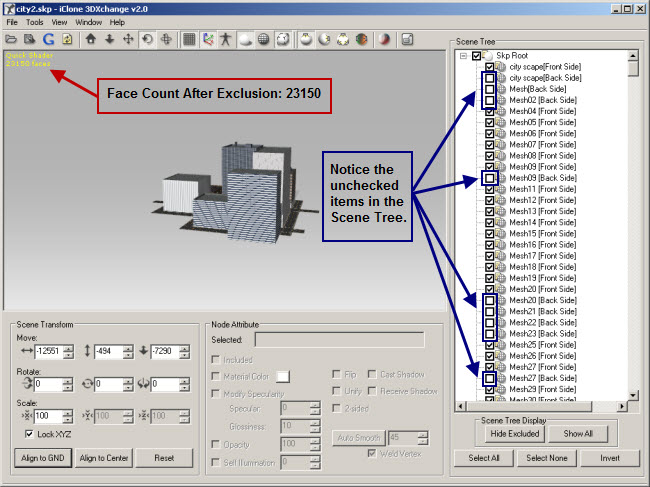
Task: Check Mesh09 [Back Side] checkbox
Action: tap(490, 178)
